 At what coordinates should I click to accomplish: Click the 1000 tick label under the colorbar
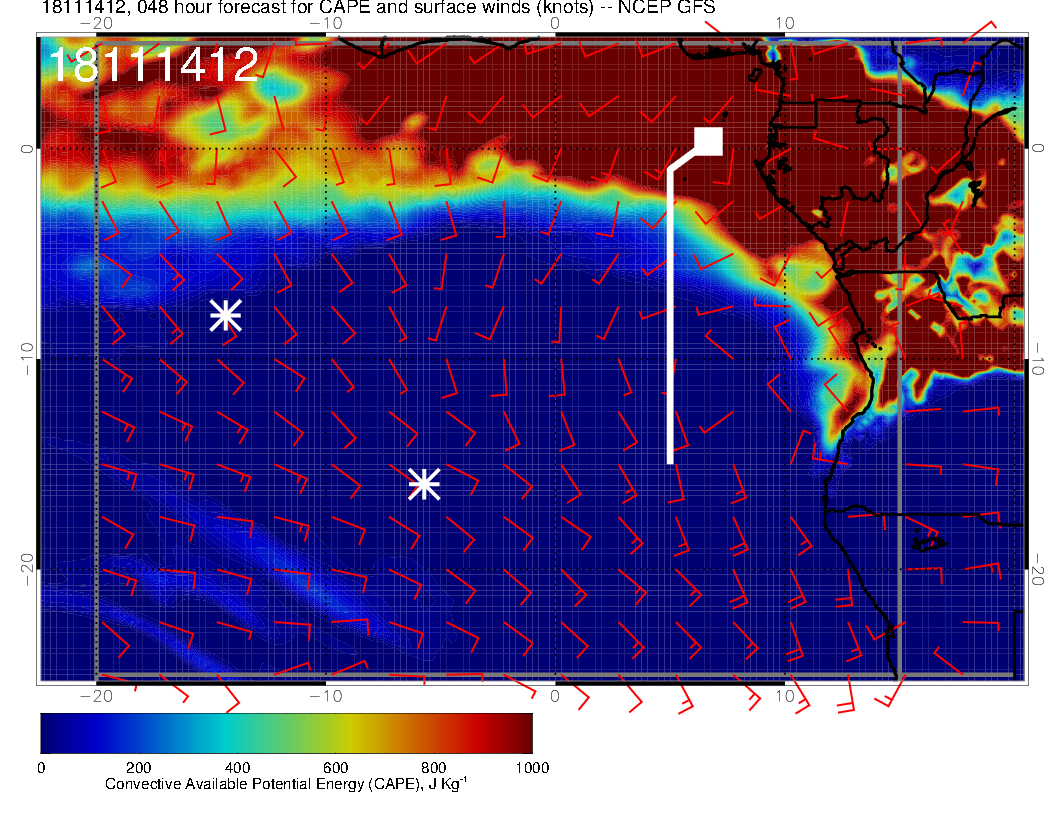(531, 767)
